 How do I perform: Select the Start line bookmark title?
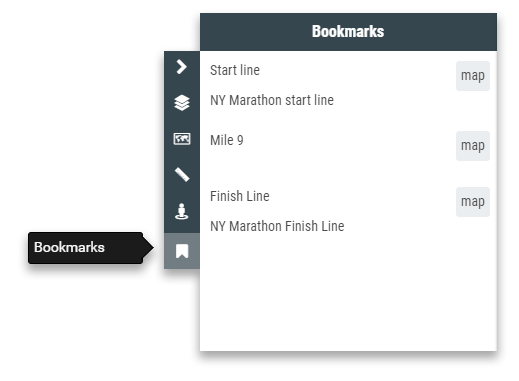[x=235, y=70]
